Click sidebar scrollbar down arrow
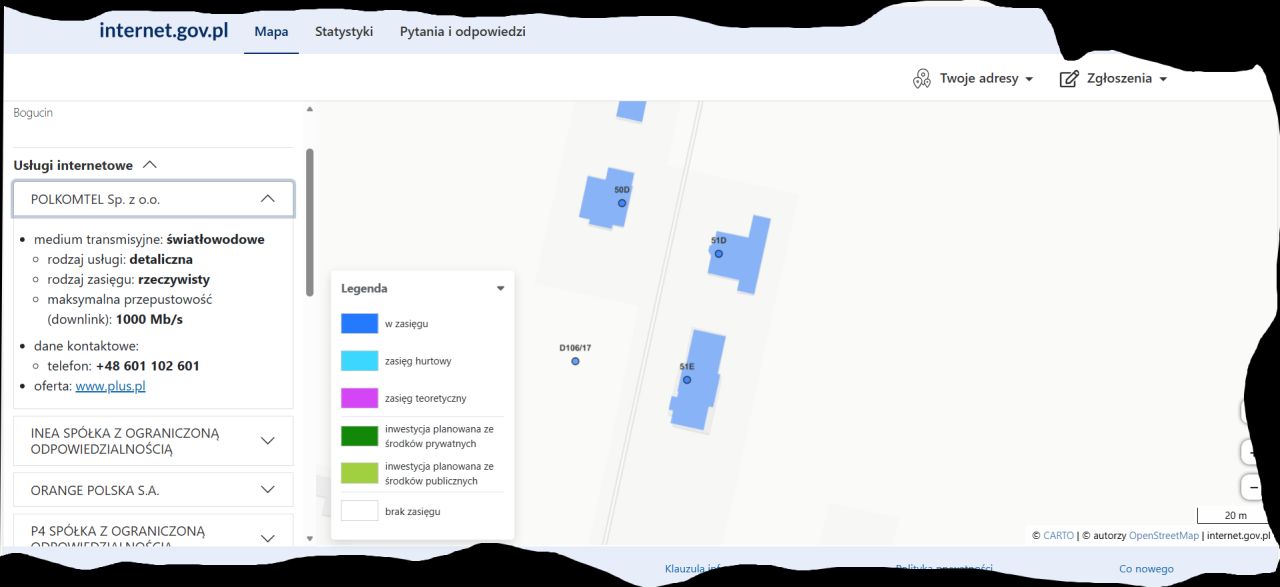 point(310,538)
